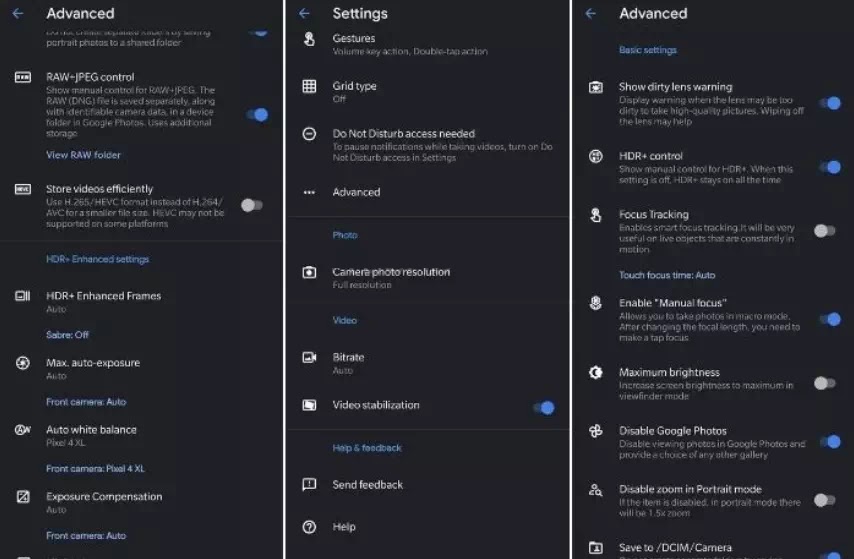Open HDR+ Enhanced Frames setting

(142, 302)
